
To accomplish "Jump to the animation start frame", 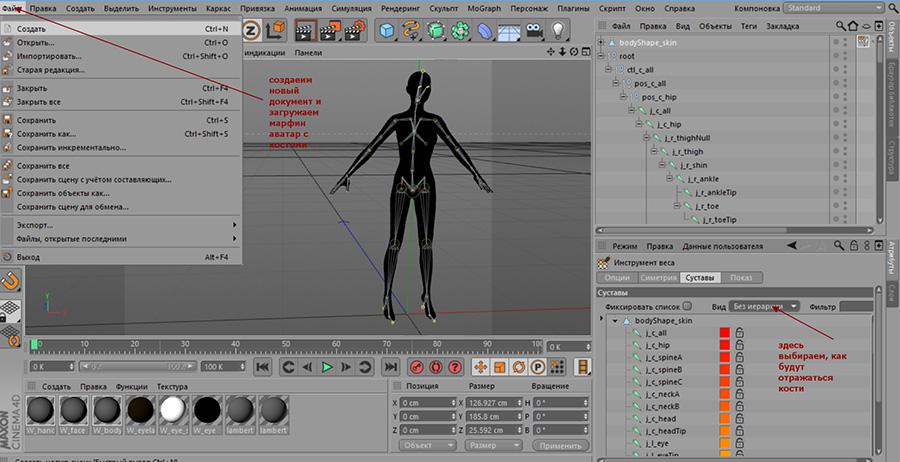I will (262, 367).
